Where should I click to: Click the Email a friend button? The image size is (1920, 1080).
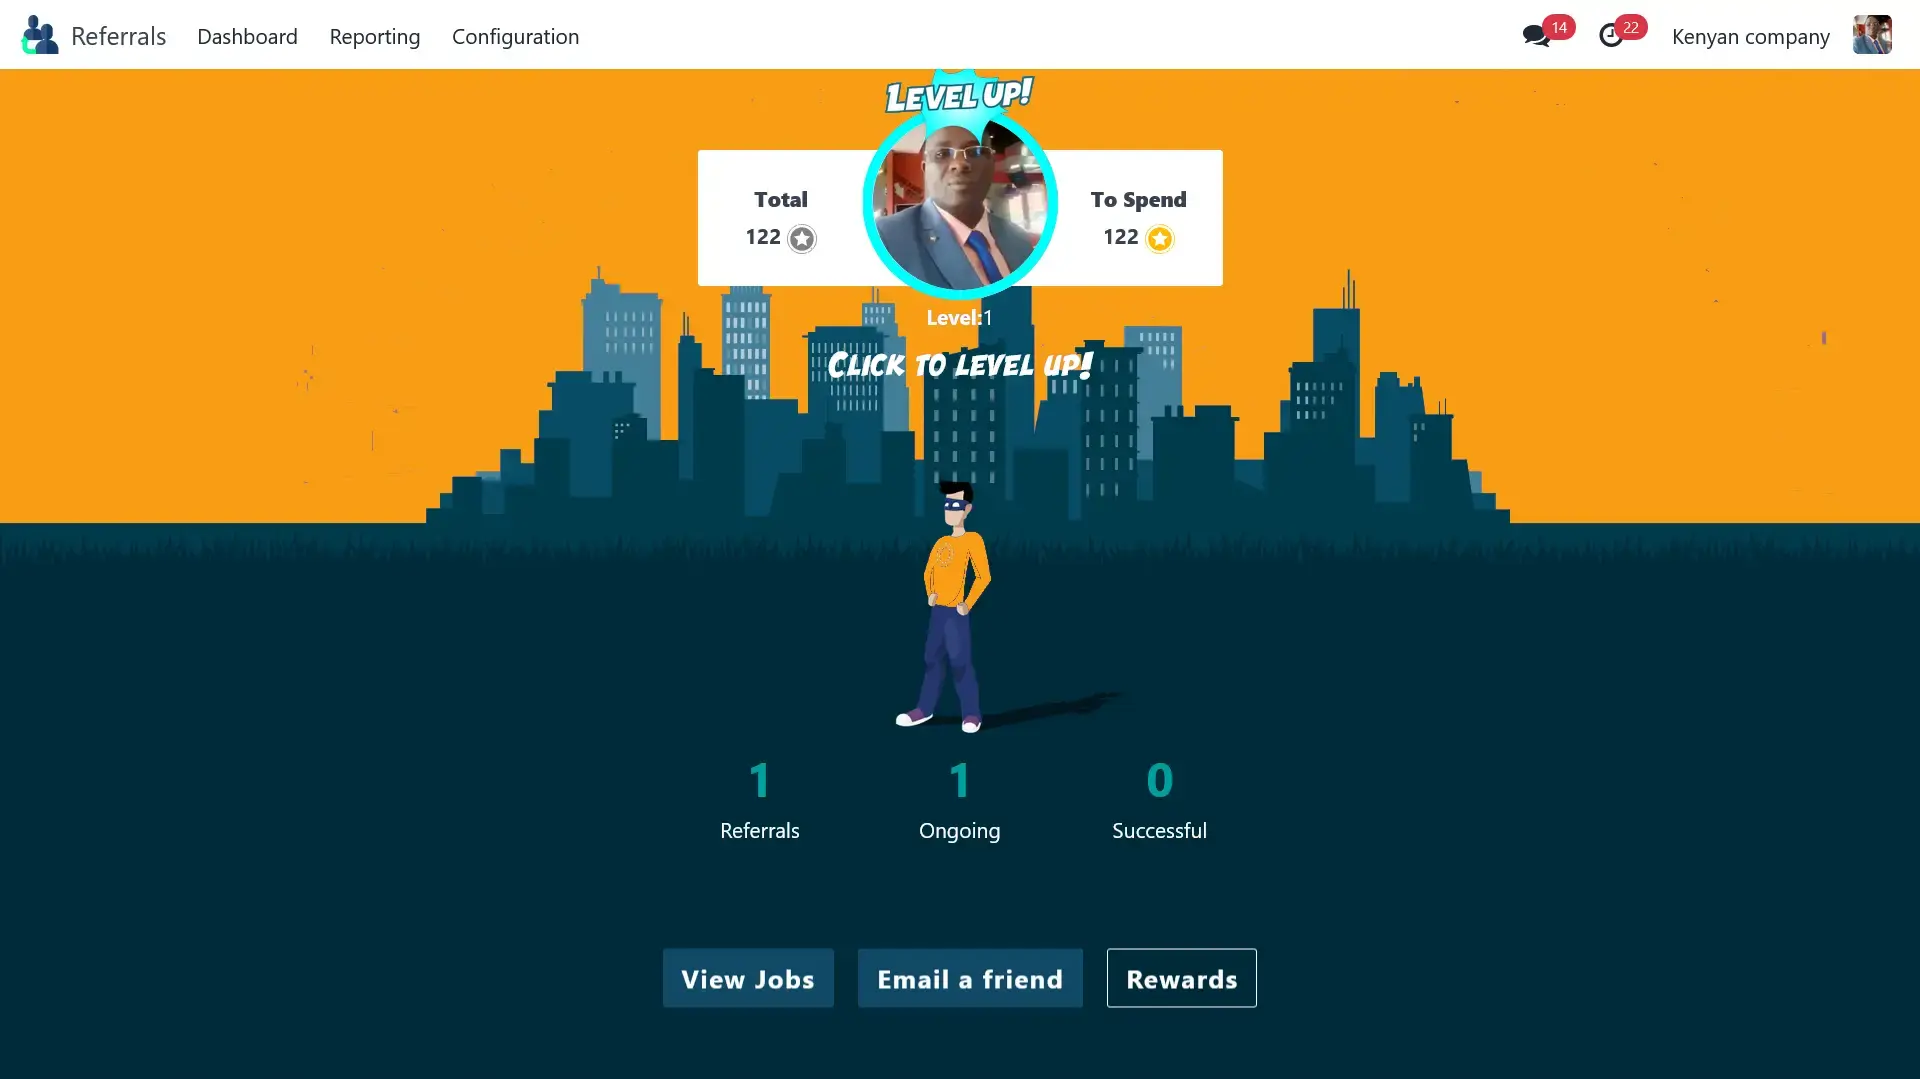(x=970, y=978)
